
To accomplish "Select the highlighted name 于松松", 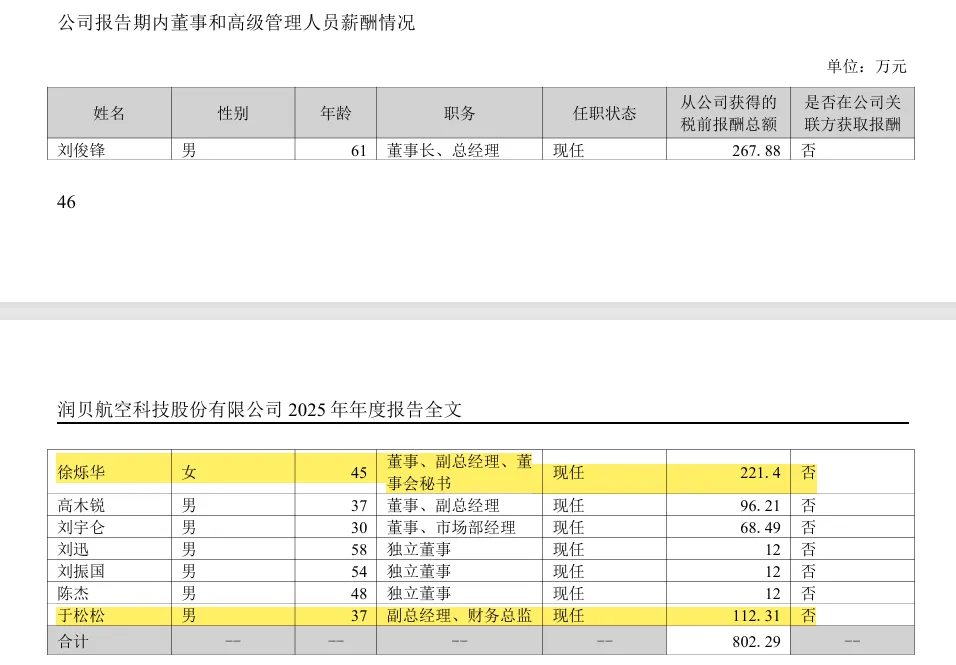I will tap(81, 615).
